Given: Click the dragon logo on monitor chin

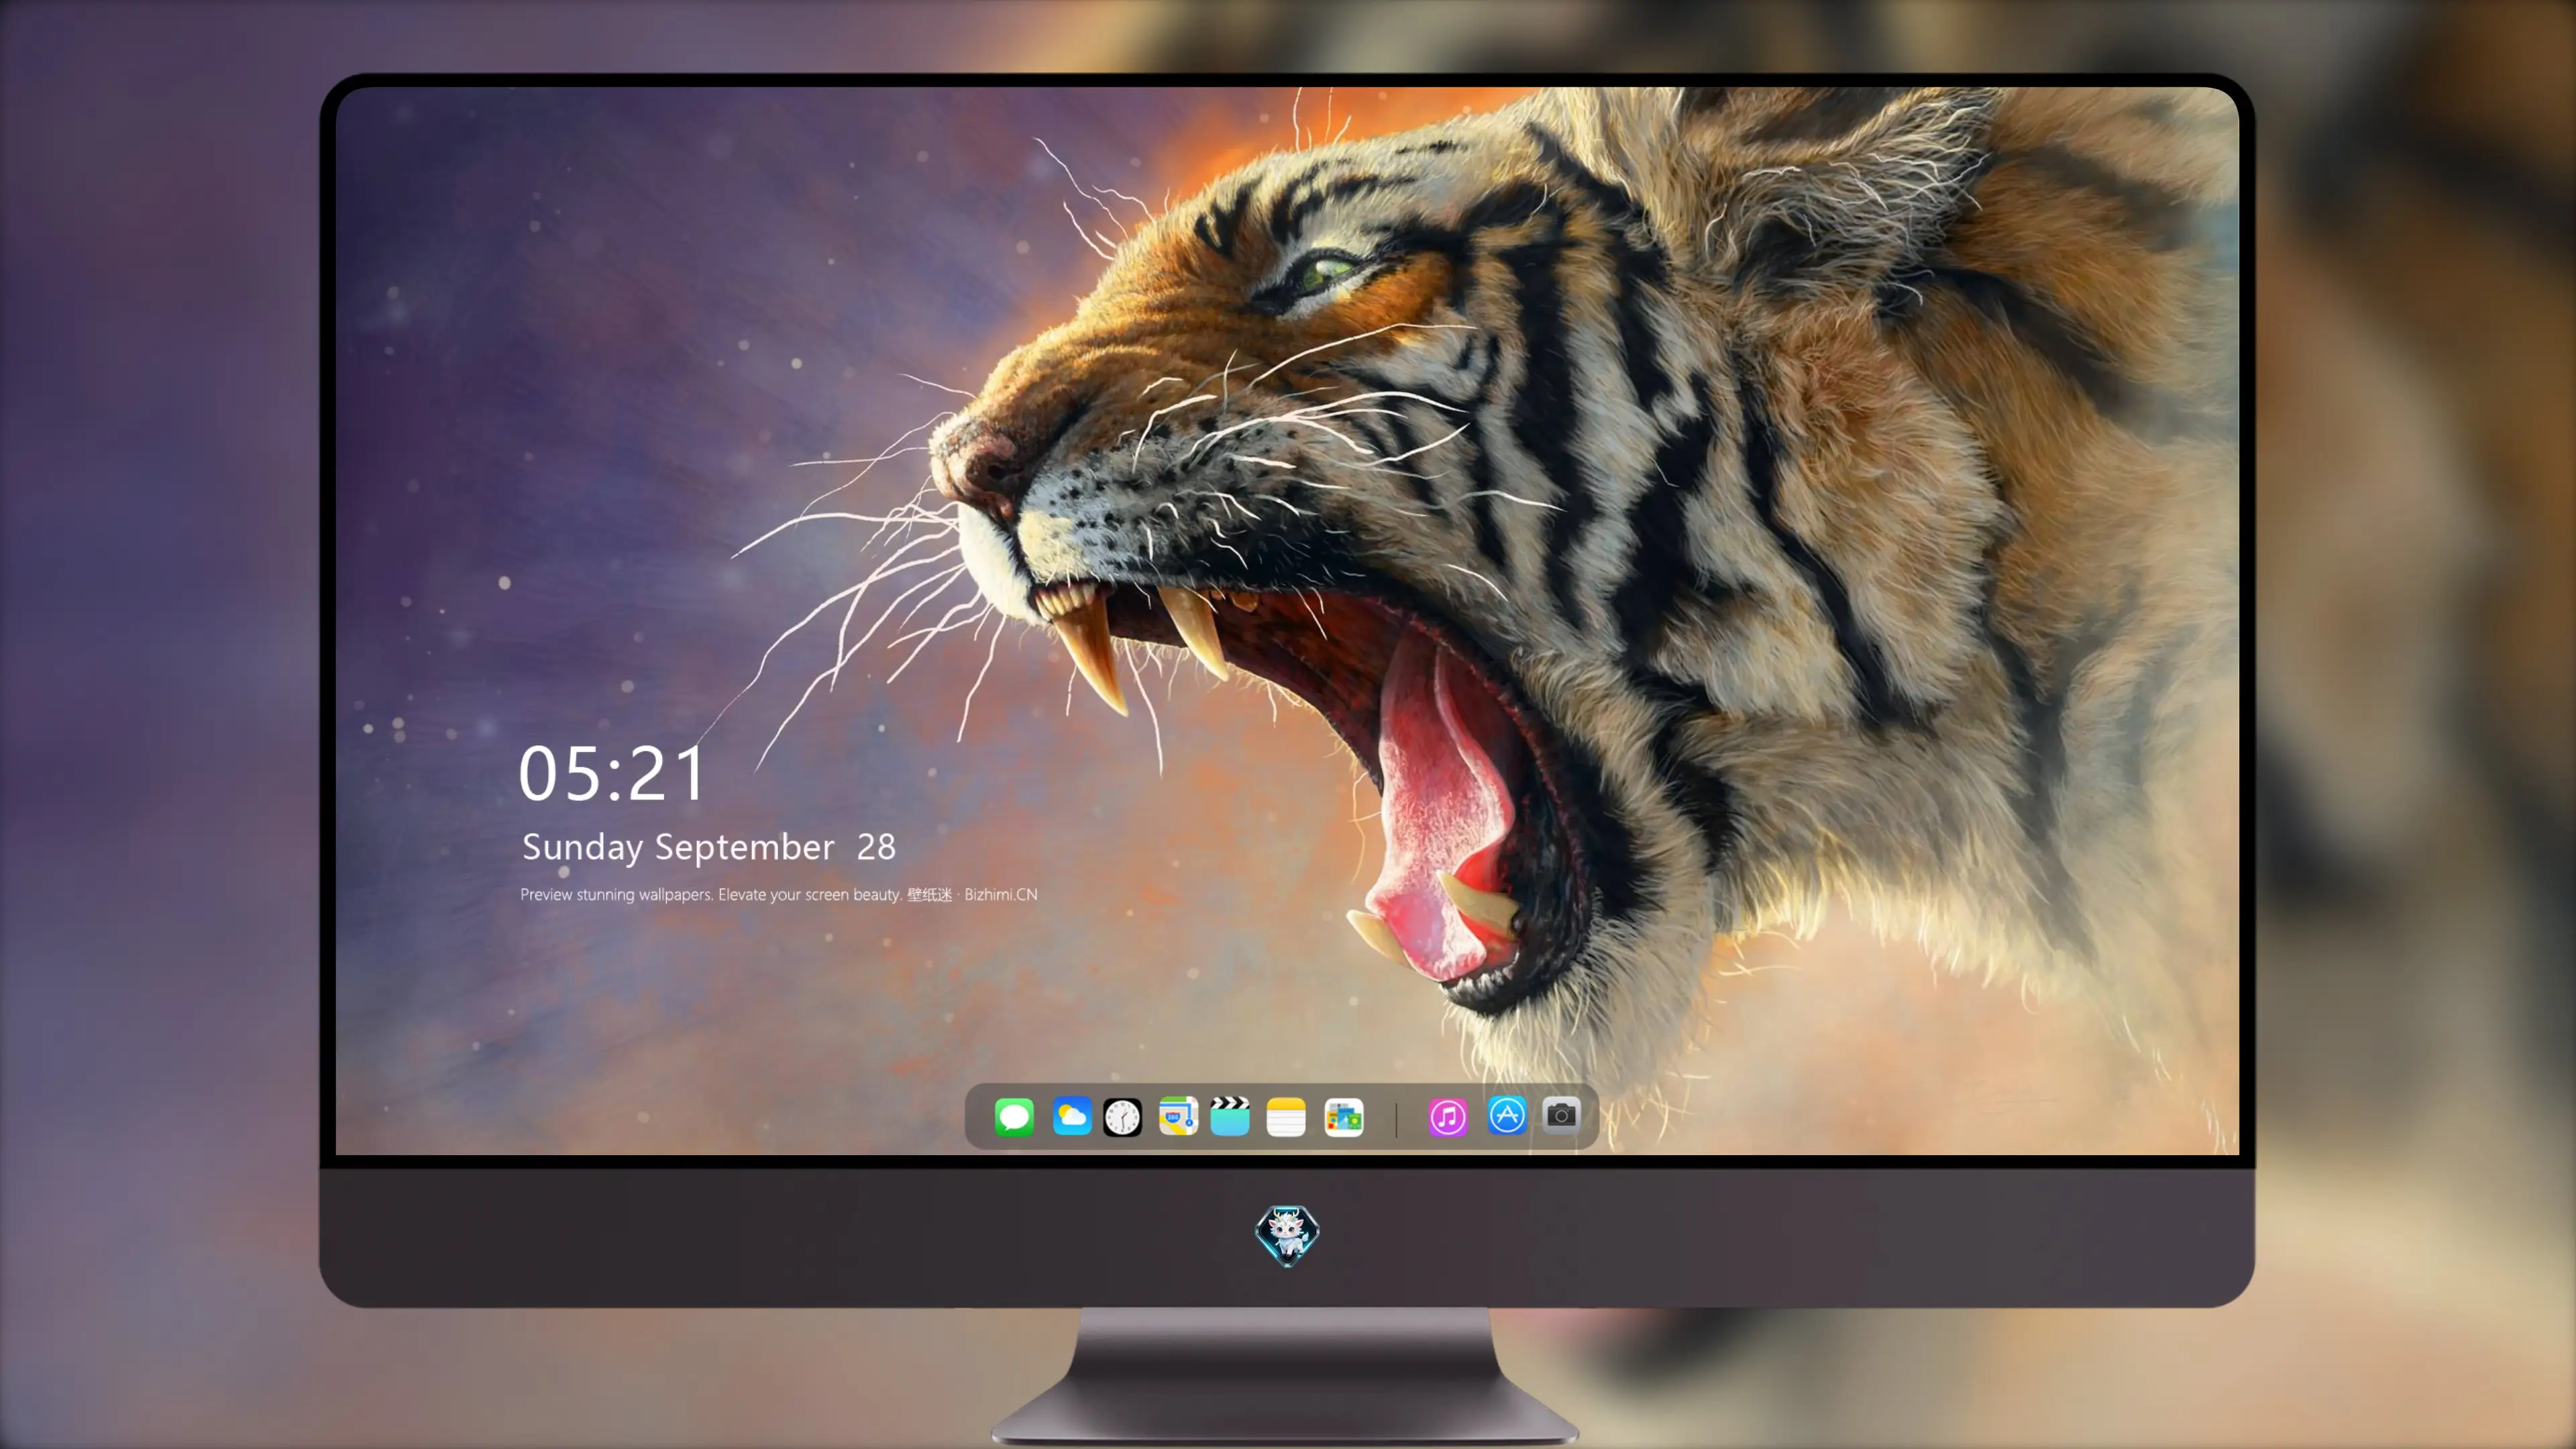Looking at the screenshot, I should pyautogui.click(x=1287, y=1236).
